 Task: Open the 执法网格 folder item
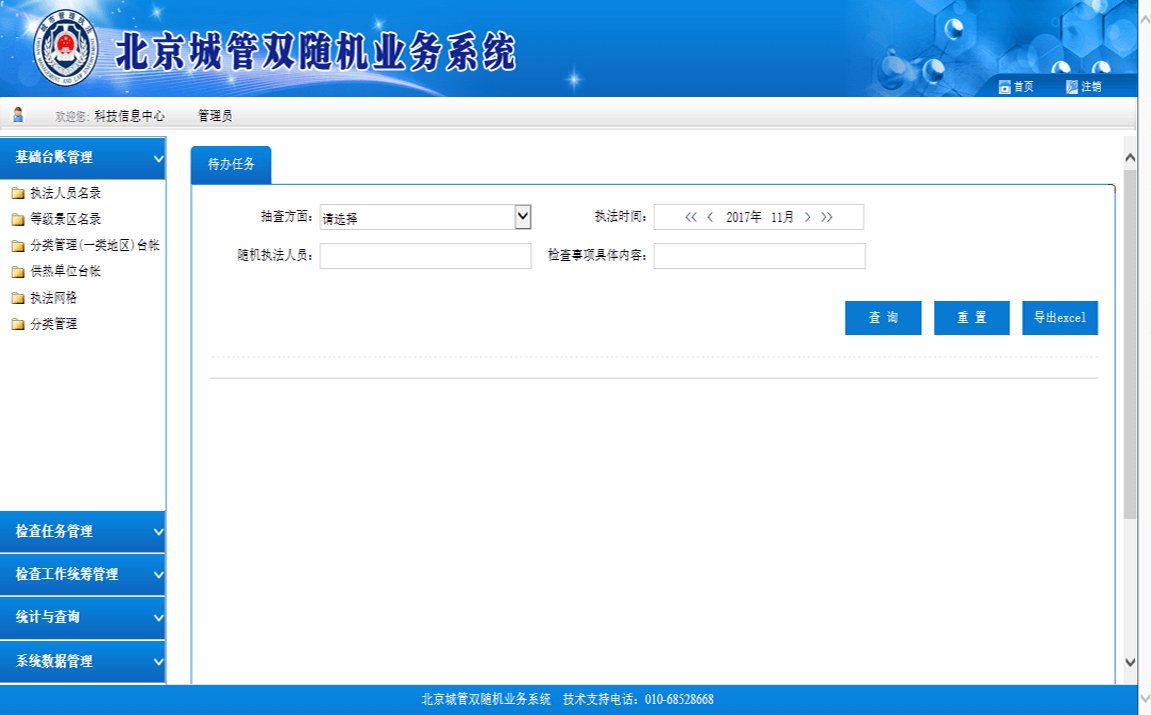(53, 298)
